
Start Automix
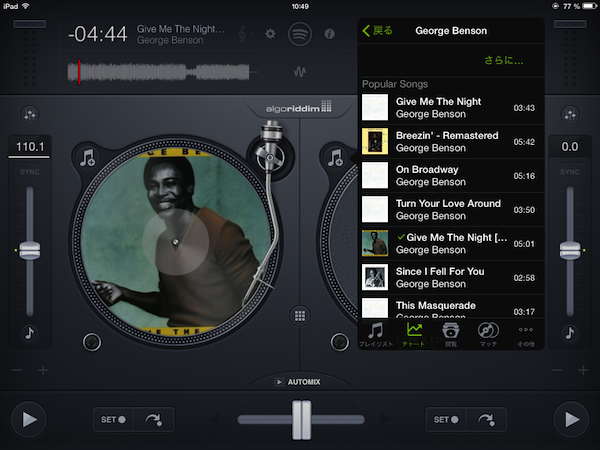coord(298,382)
